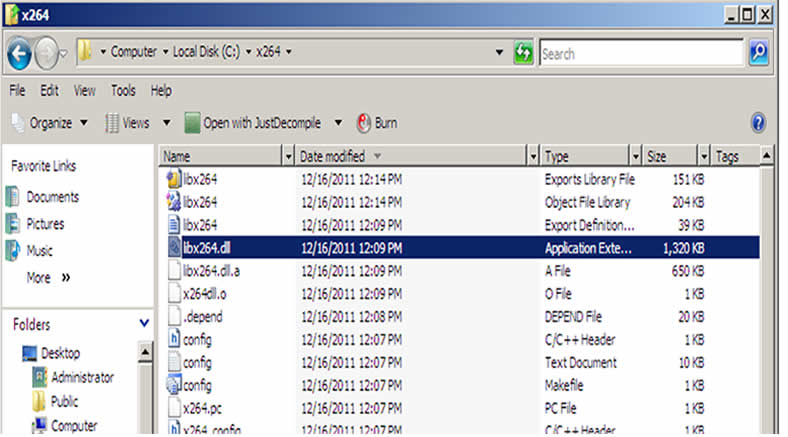Click inside the Search box
Image resolution: width=788 pixels, height=437 pixels.
(642, 53)
